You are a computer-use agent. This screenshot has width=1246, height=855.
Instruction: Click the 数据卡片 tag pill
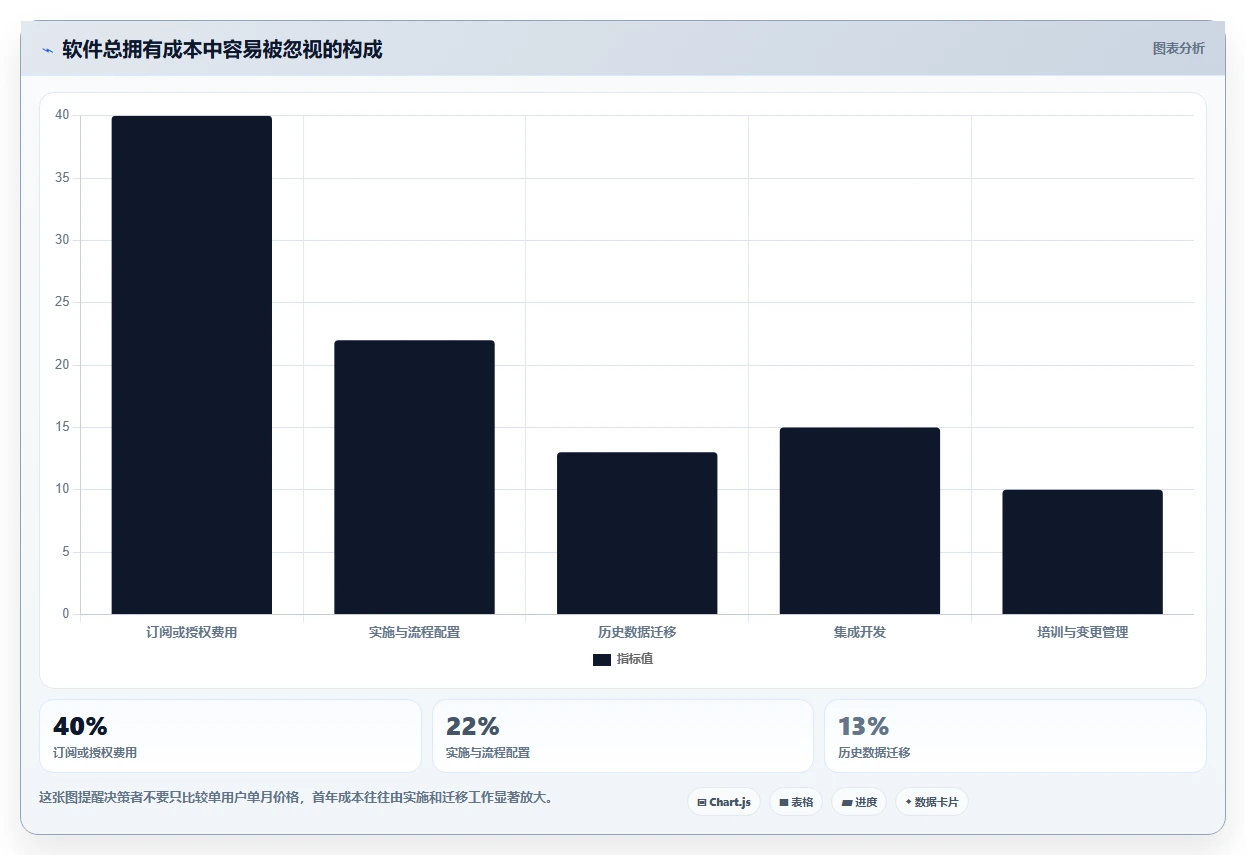931,802
